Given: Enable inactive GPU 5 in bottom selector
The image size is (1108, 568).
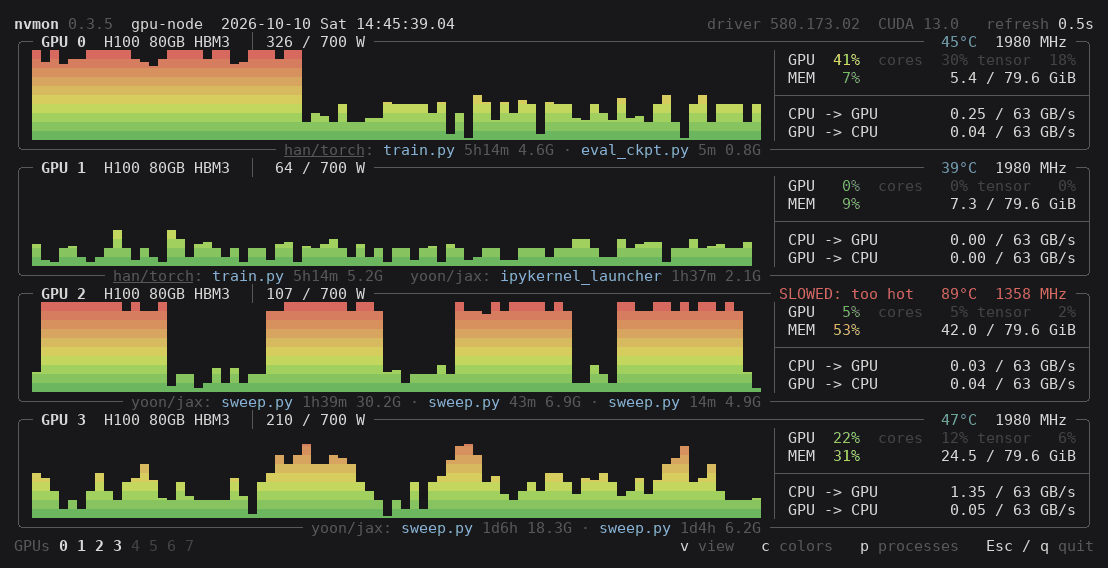Looking at the screenshot, I should click(x=153, y=545).
